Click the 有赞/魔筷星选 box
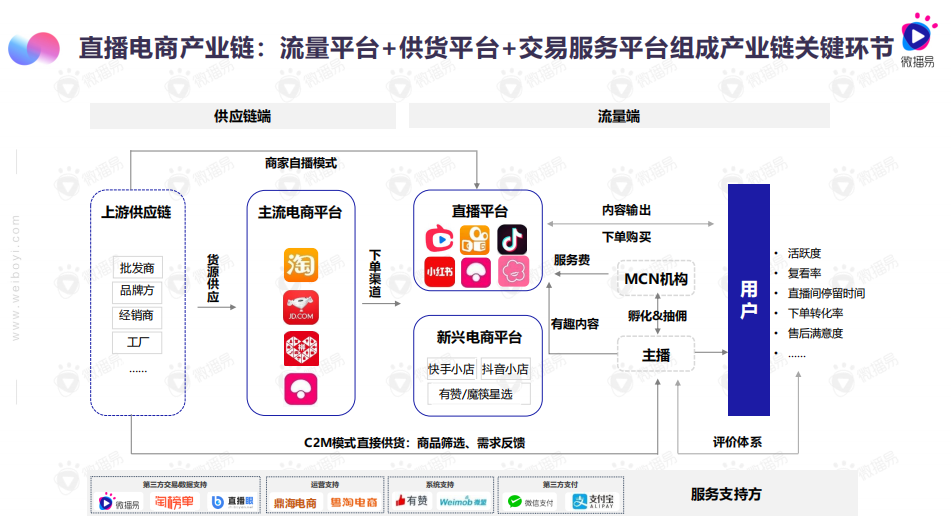This screenshot has height=519, width=951. (478, 394)
